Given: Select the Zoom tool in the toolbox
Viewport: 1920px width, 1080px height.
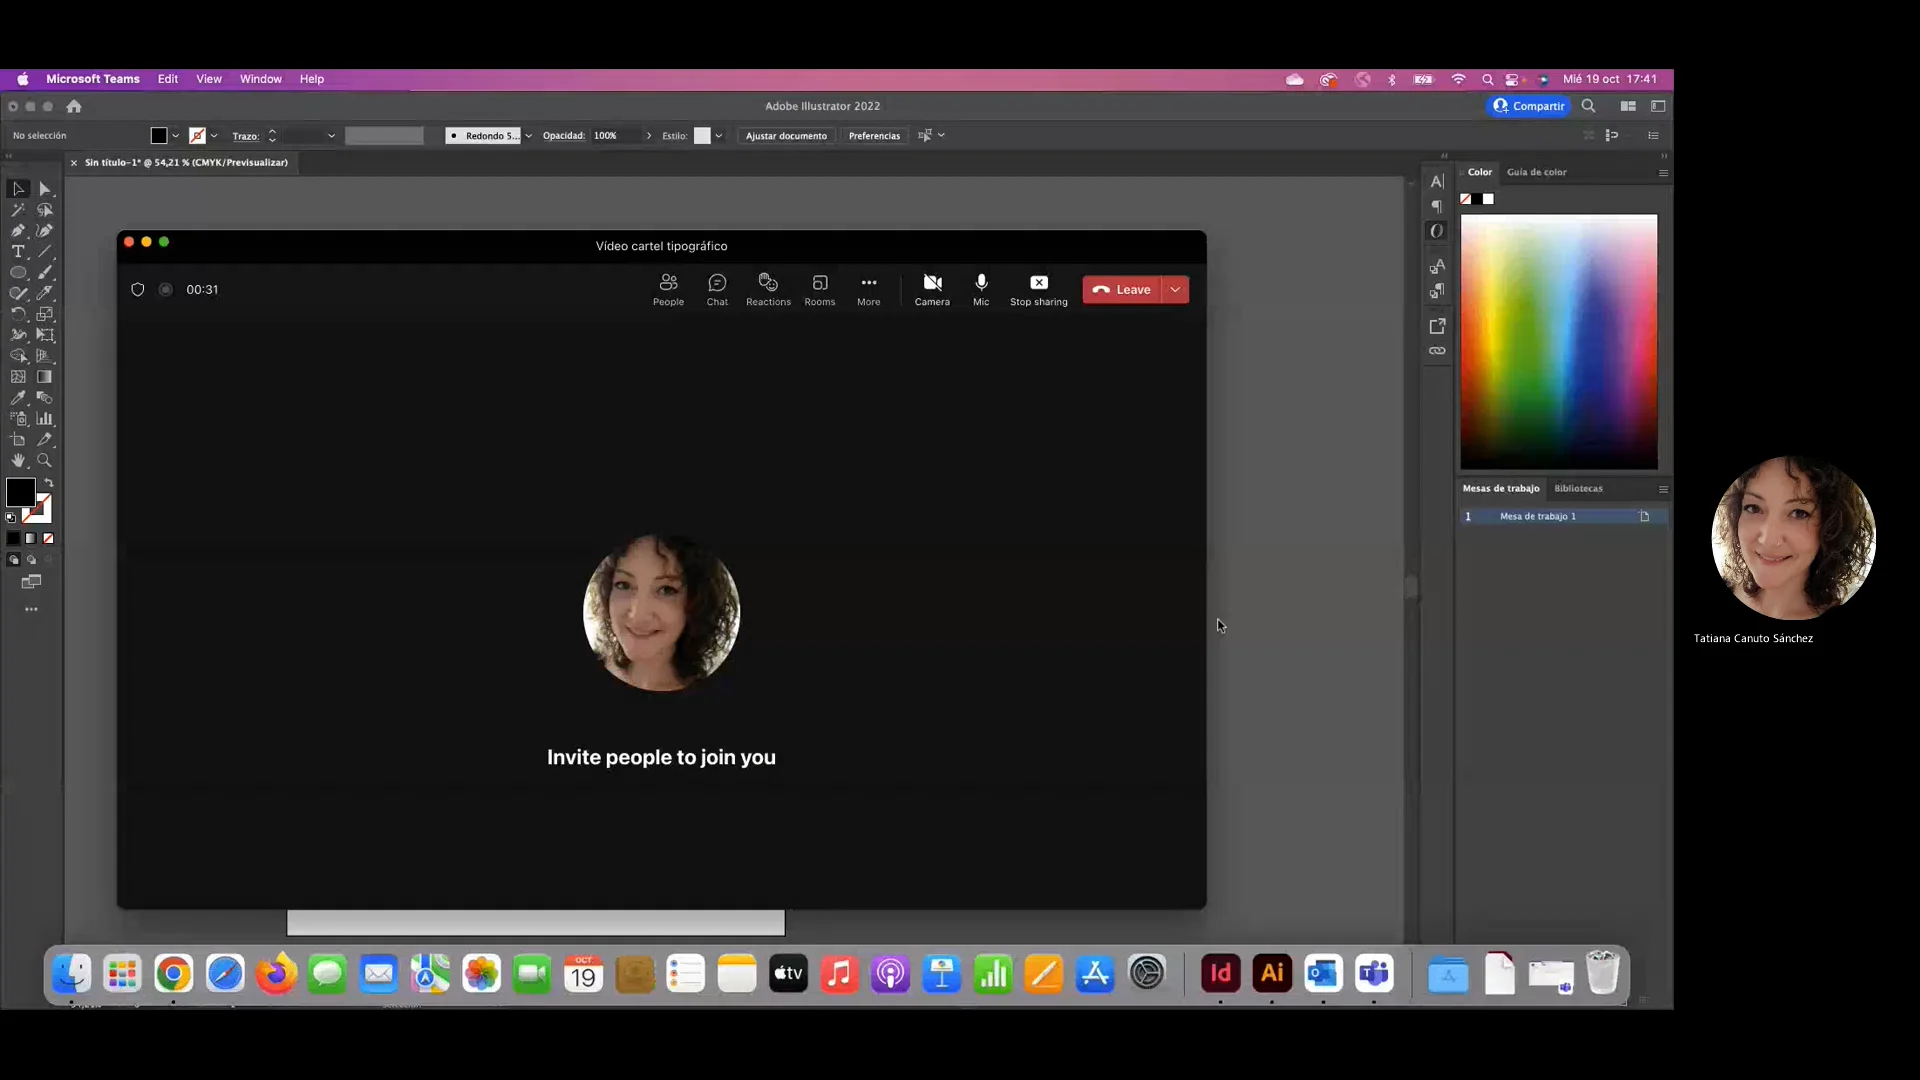Looking at the screenshot, I should (45, 461).
